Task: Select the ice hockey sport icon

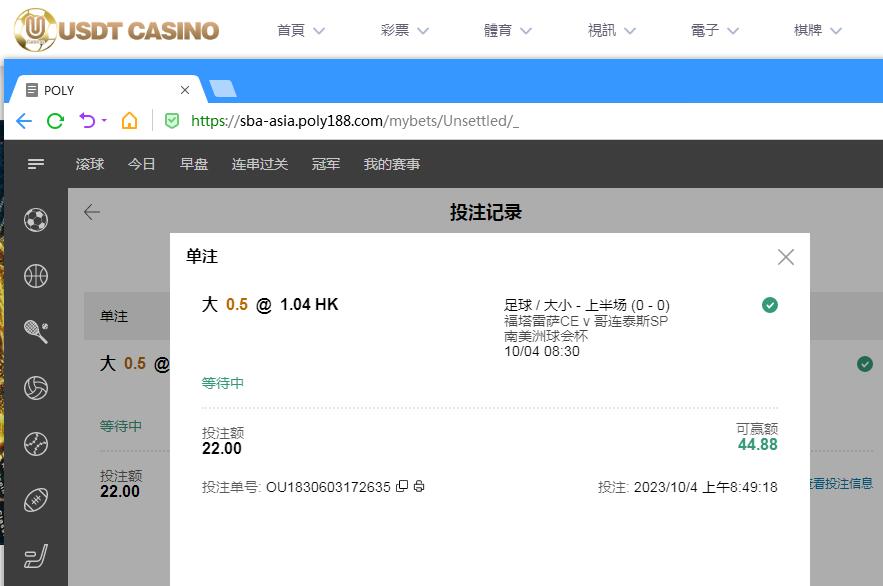Action: [x=36, y=556]
